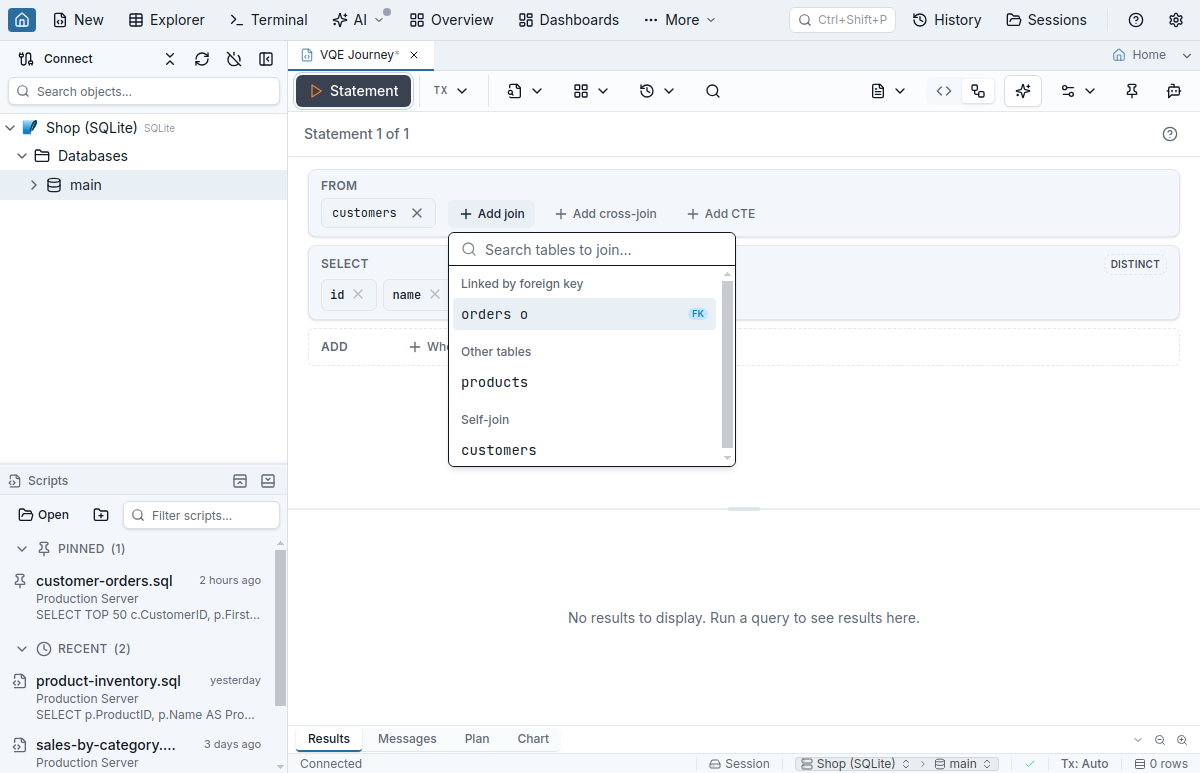
Task: Hide the Connect sidebar panel
Action: tap(266, 59)
